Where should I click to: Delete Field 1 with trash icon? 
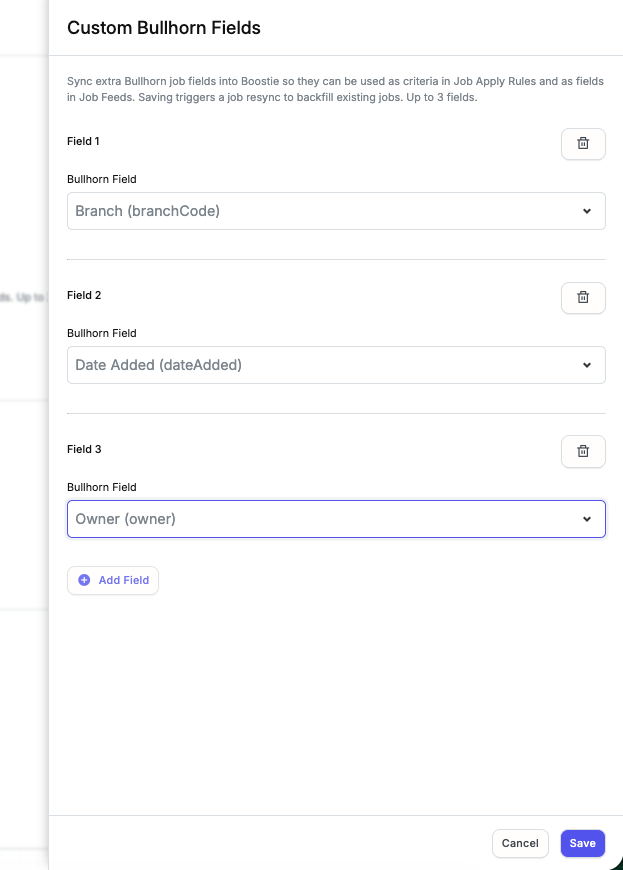[x=583, y=144]
